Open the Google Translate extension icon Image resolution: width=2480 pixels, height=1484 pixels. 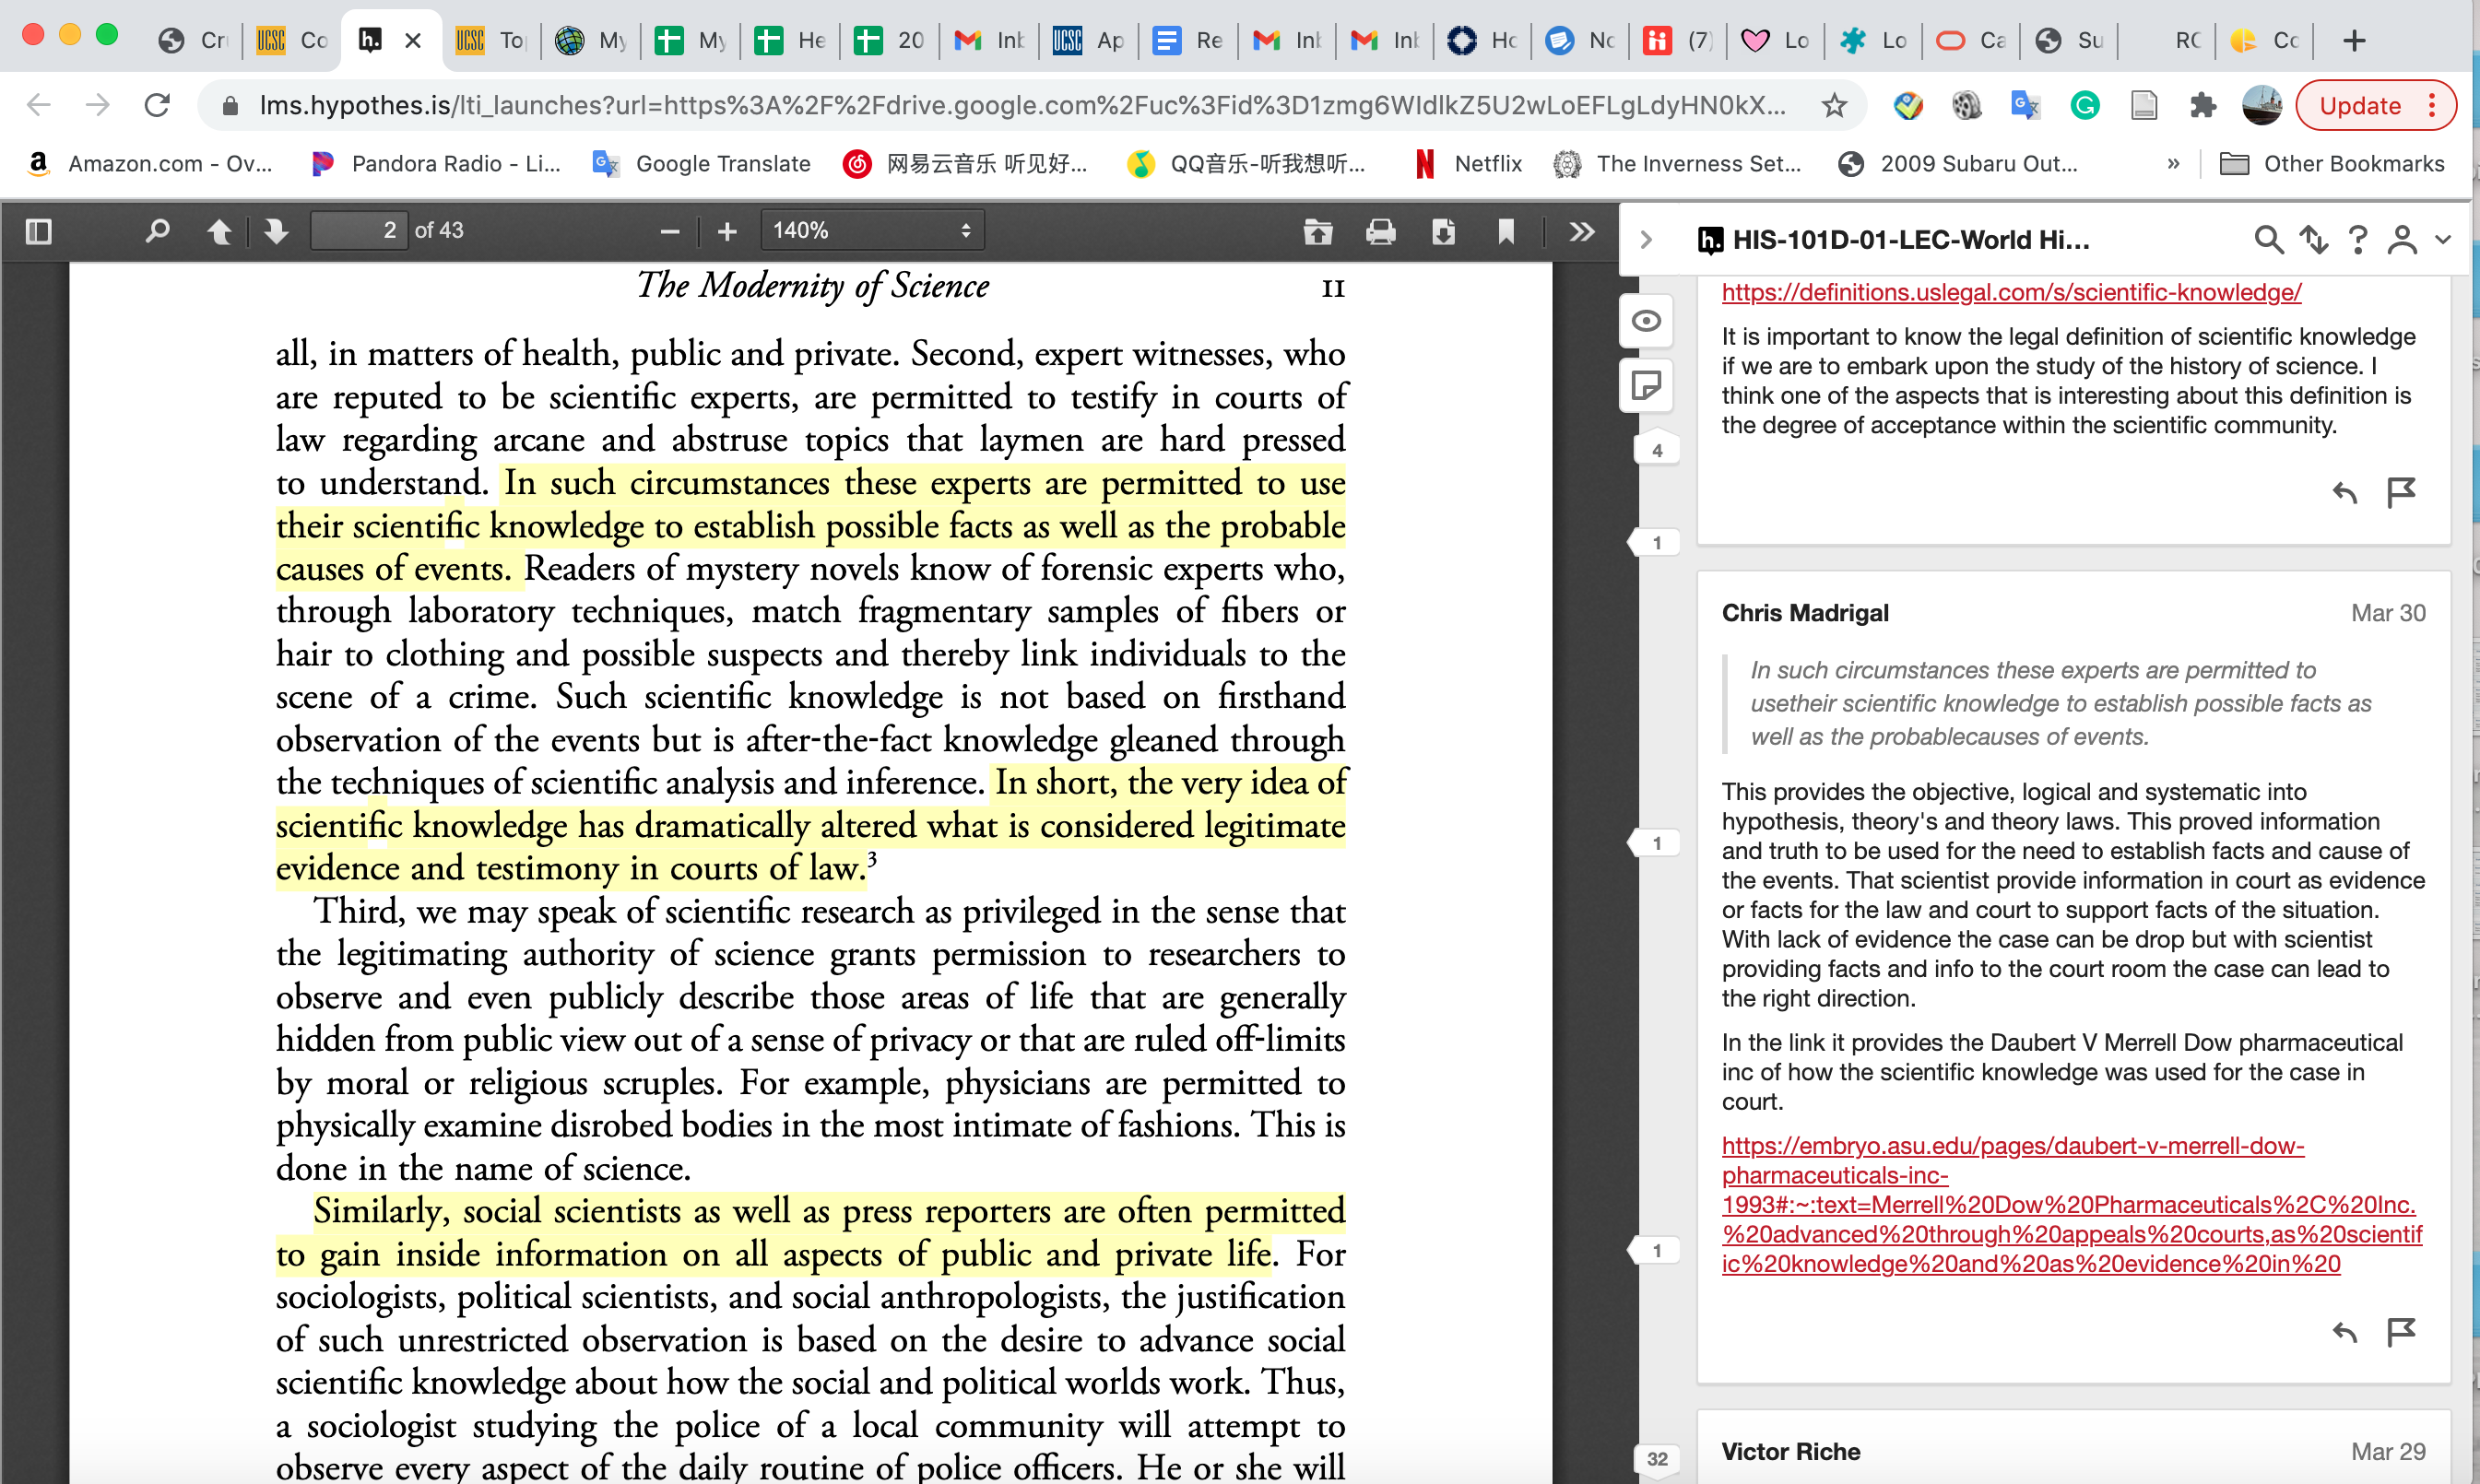(2025, 105)
